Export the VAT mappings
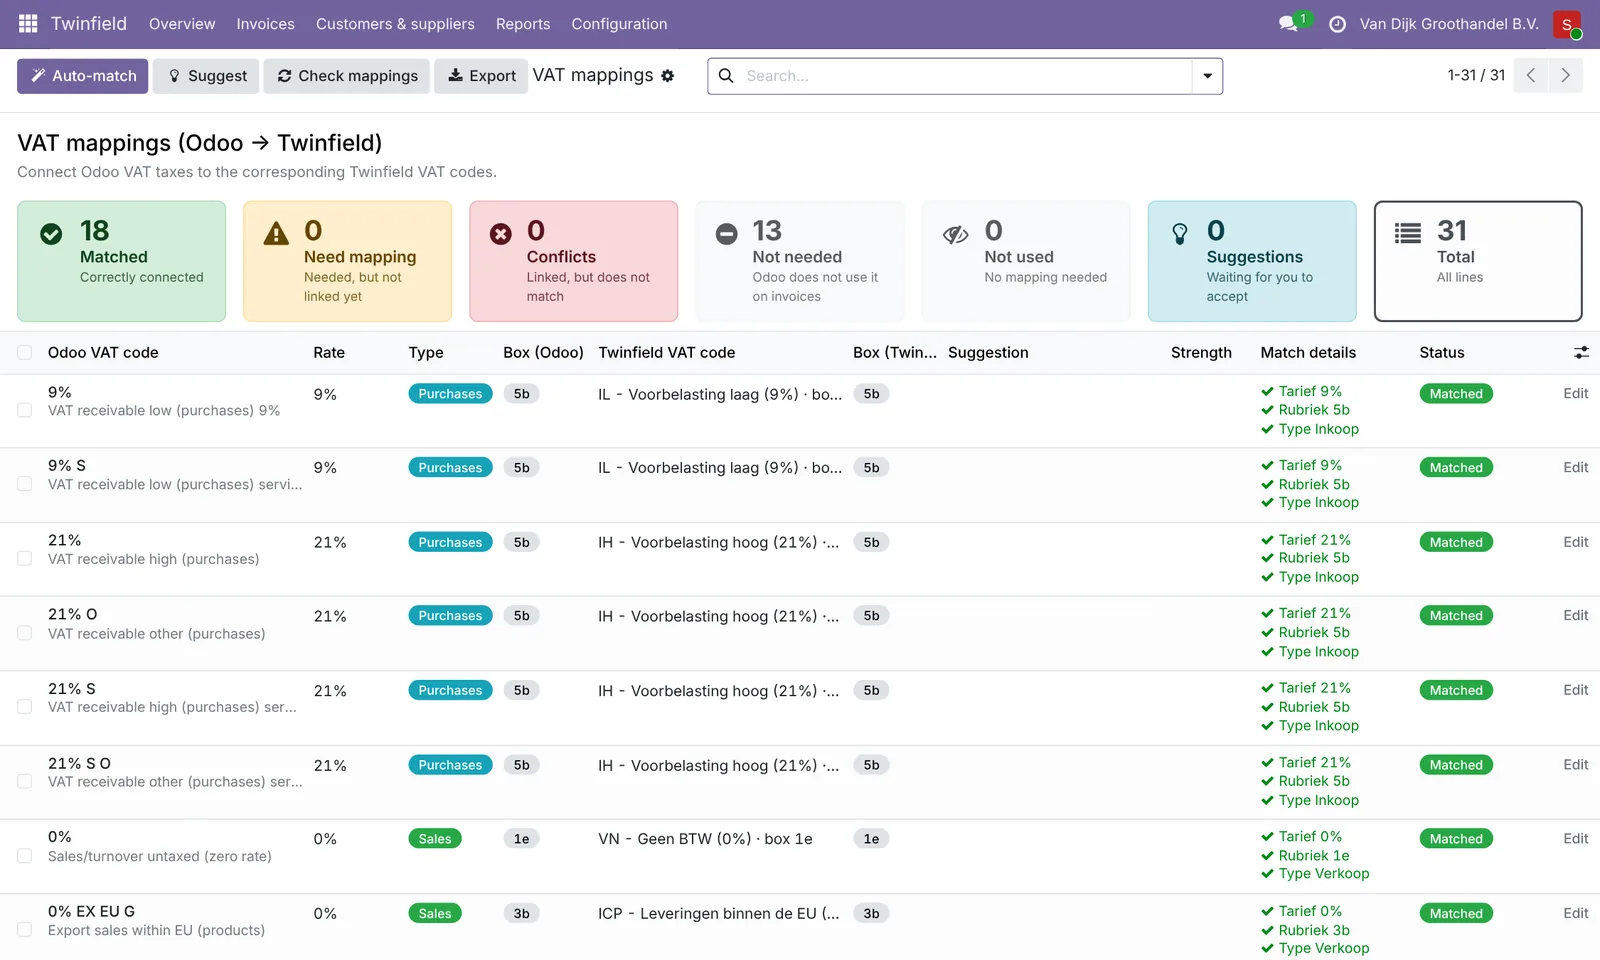 click(x=481, y=76)
